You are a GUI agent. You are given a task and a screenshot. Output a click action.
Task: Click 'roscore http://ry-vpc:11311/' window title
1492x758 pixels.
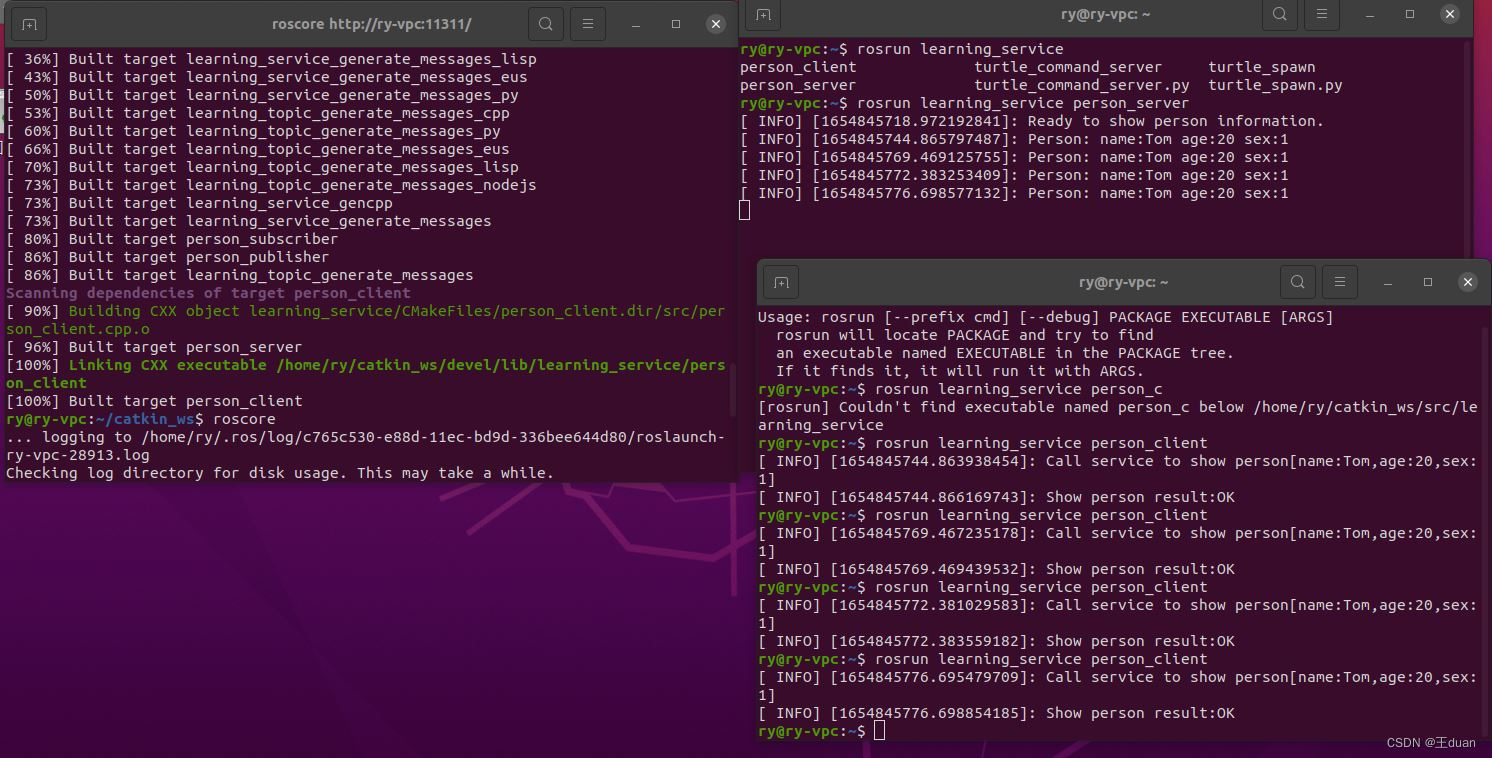371,24
